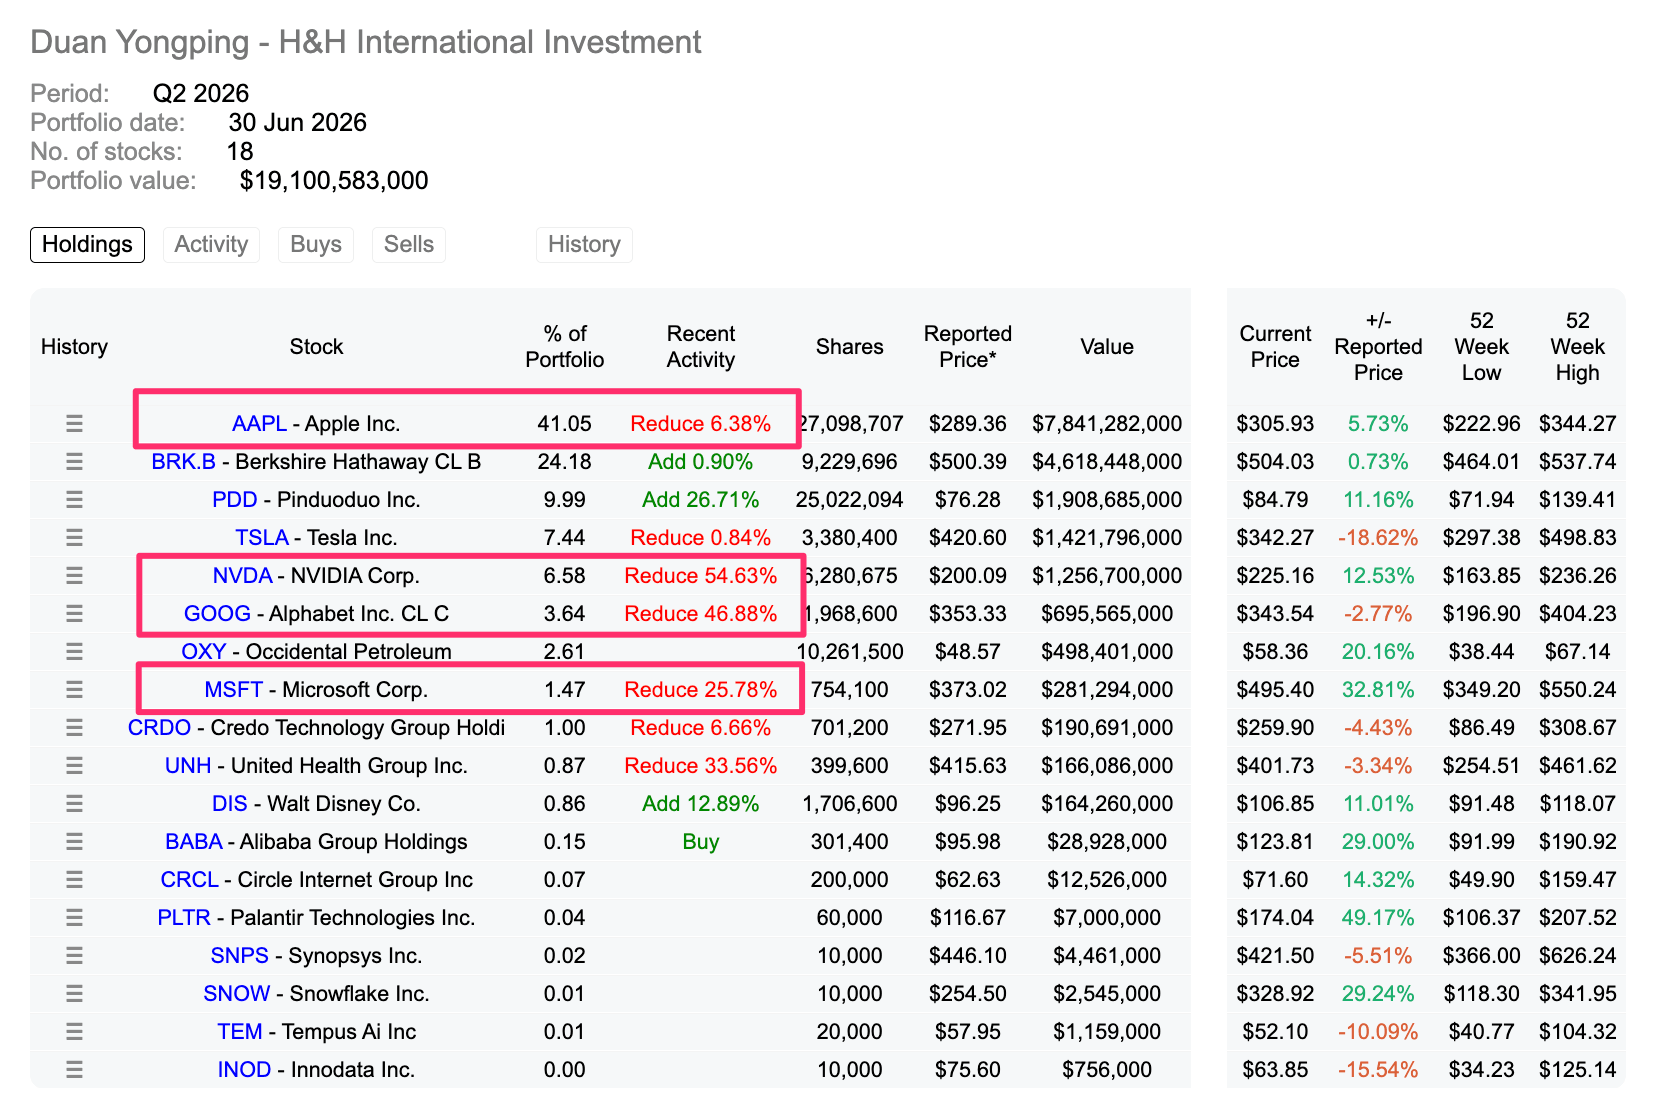Open the MSFT ticker link

(x=233, y=690)
